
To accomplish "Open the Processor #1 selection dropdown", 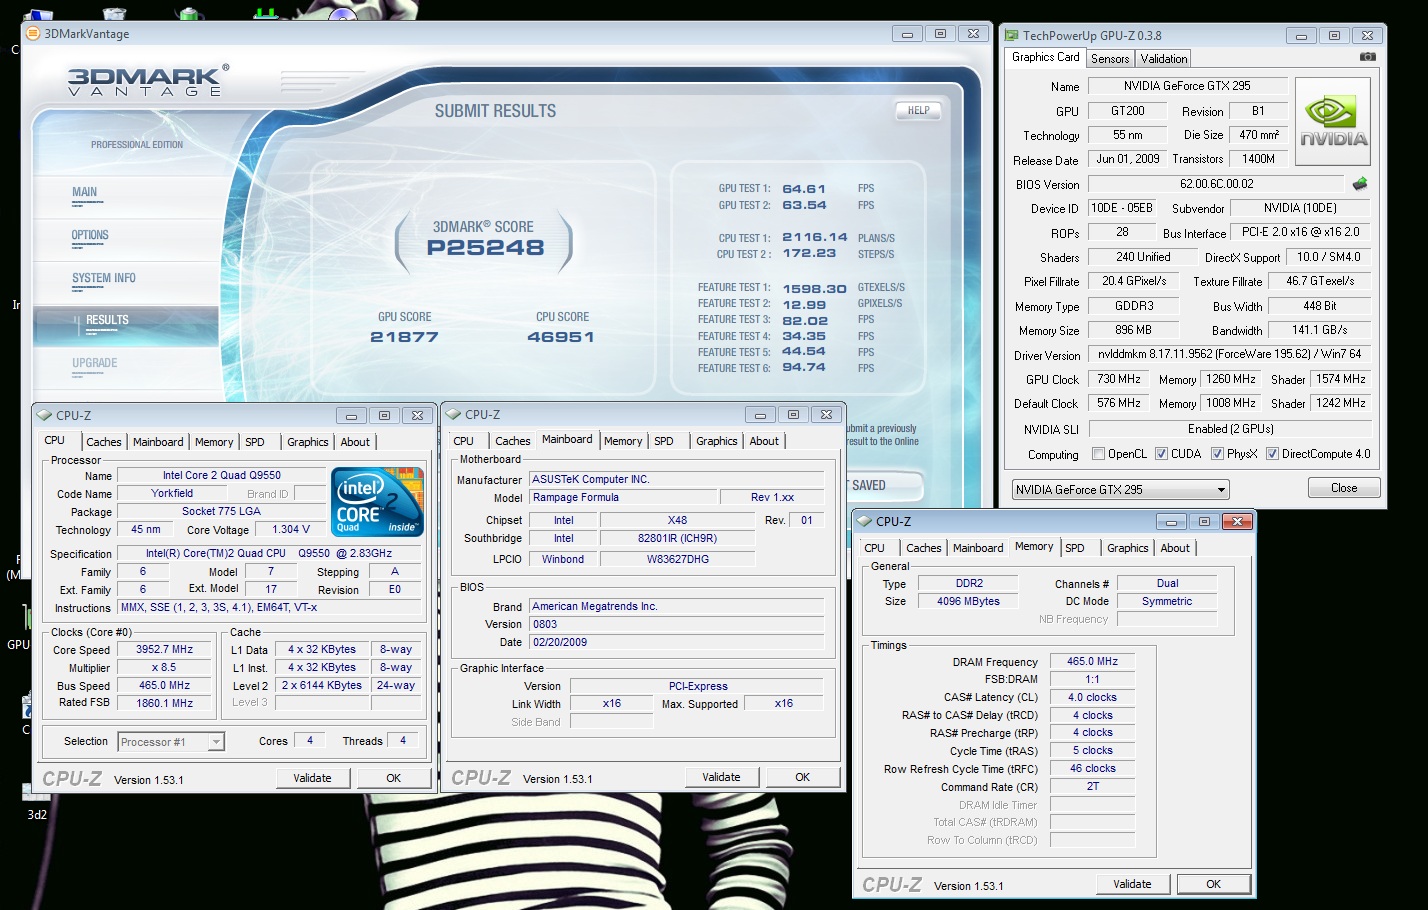I will [x=171, y=742].
